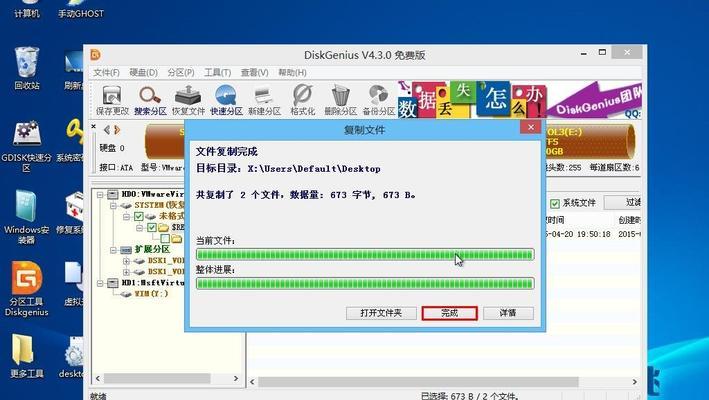709x400 pixels.
Task: Go to previous disk with left arrow
Action: pyautogui.click(x=107, y=130)
